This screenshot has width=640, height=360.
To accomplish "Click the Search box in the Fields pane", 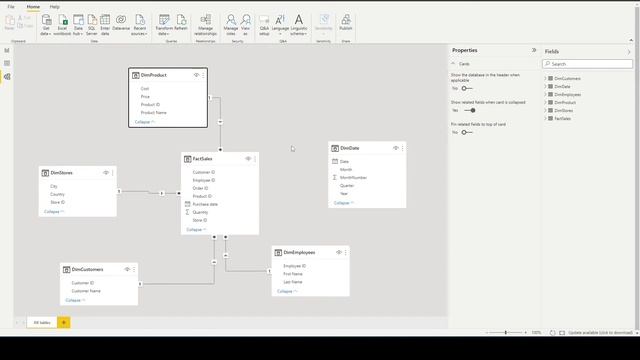I will [588, 64].
